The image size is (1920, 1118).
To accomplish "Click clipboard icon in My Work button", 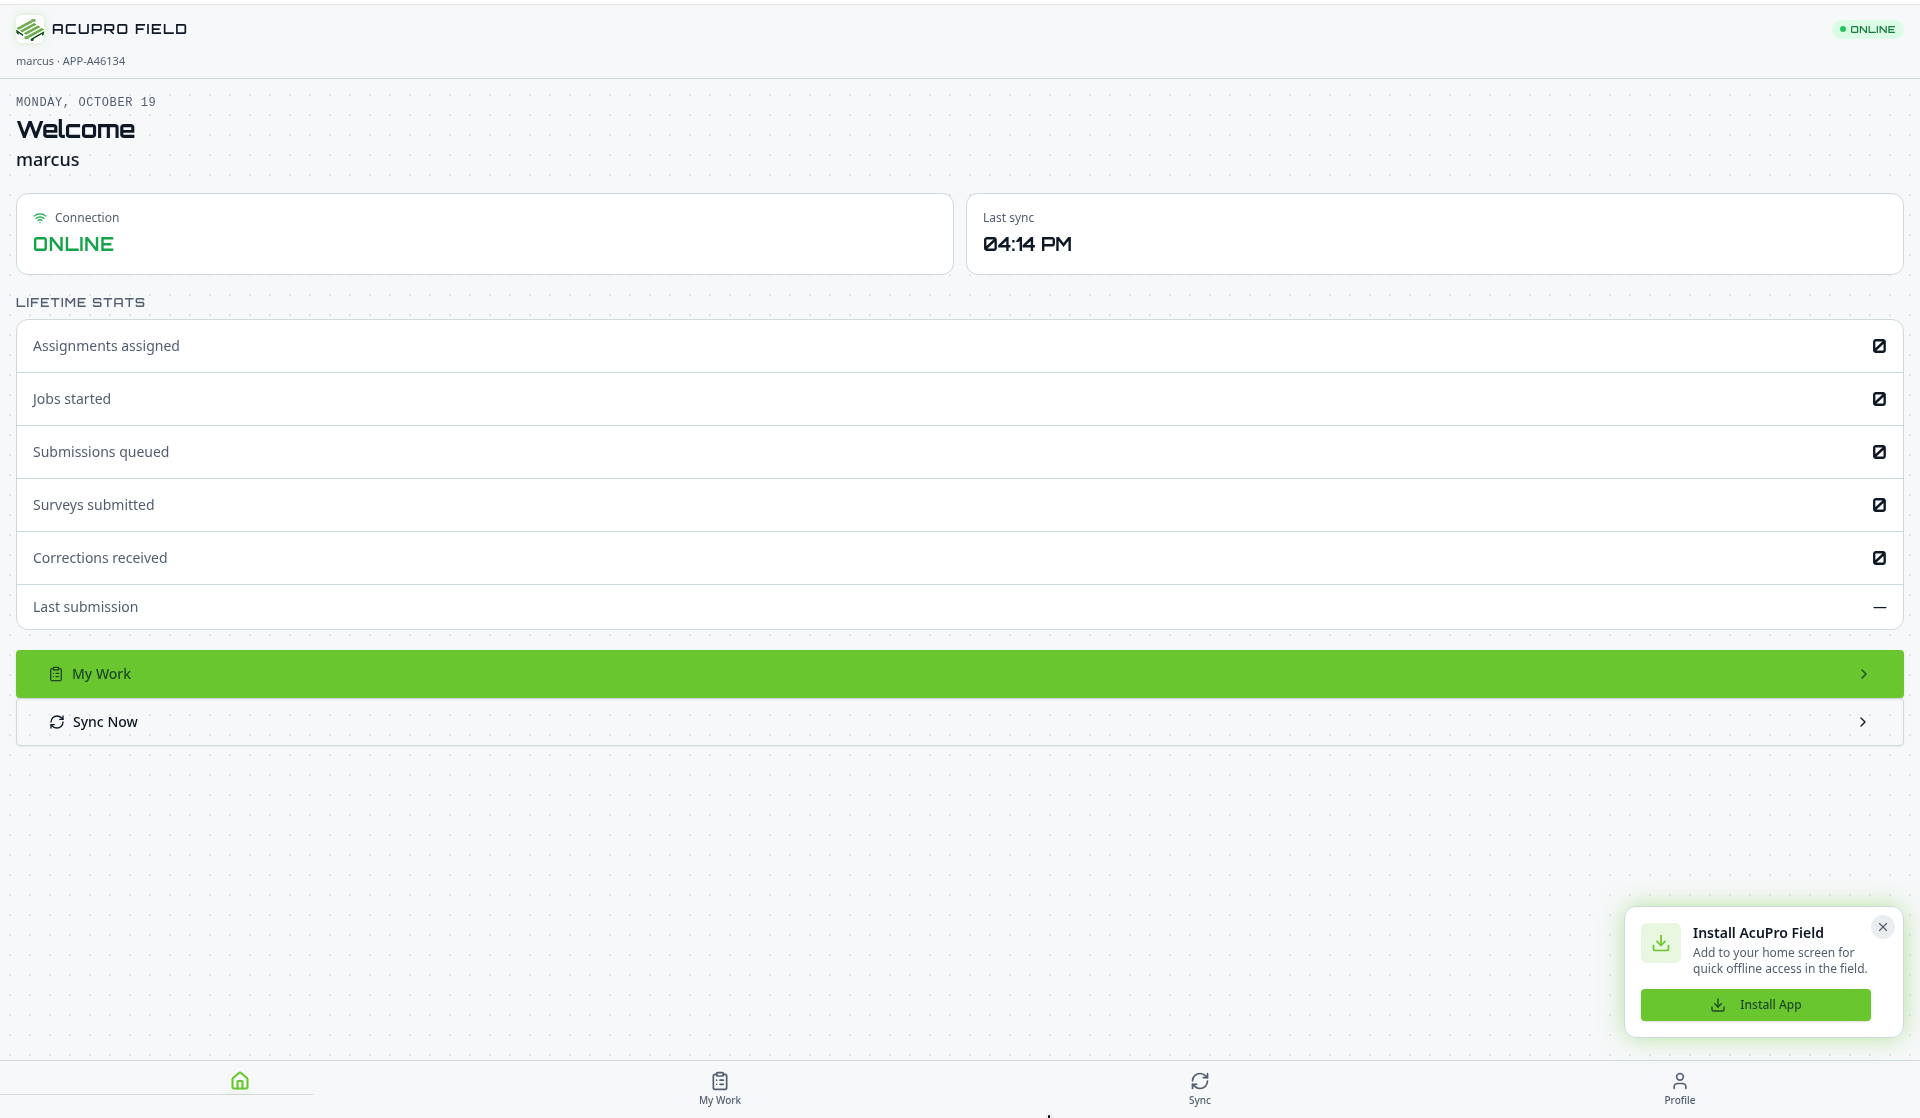I will tap(56, 674).
